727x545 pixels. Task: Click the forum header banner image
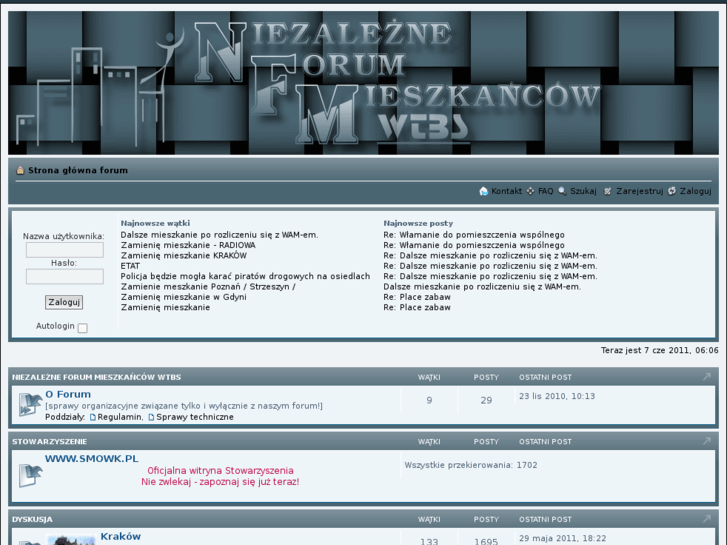pos(364,83)
